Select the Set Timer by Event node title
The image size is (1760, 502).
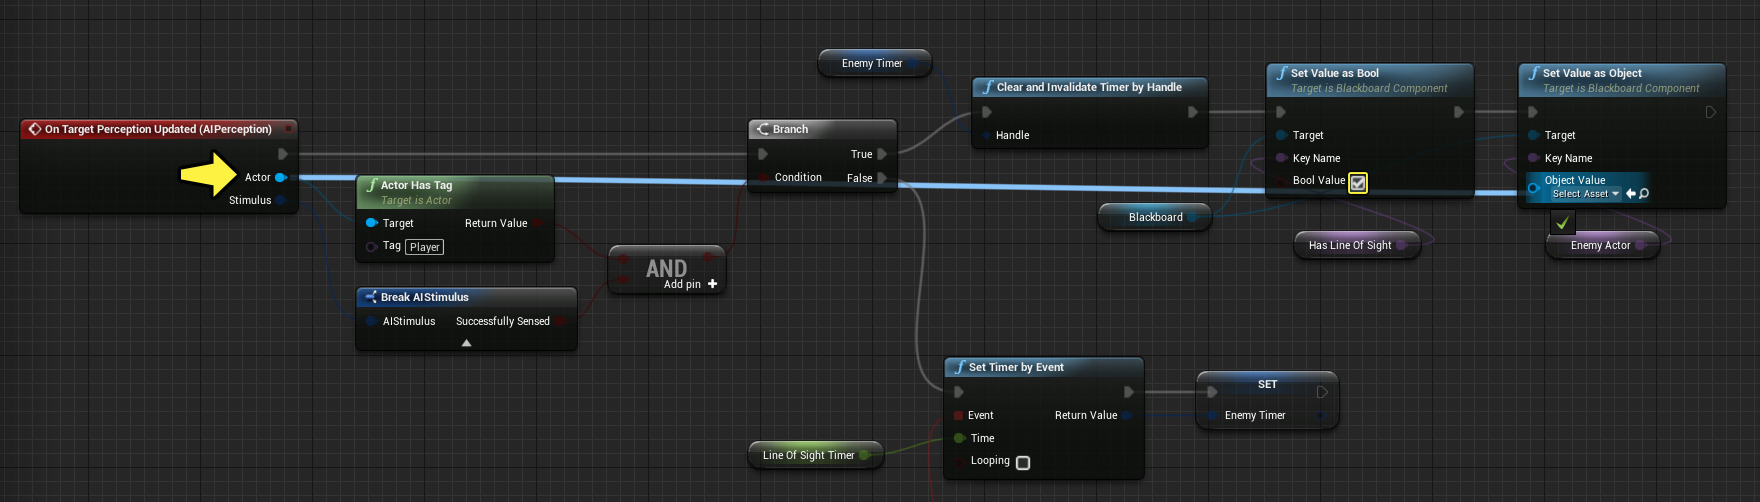(1016, 367)
